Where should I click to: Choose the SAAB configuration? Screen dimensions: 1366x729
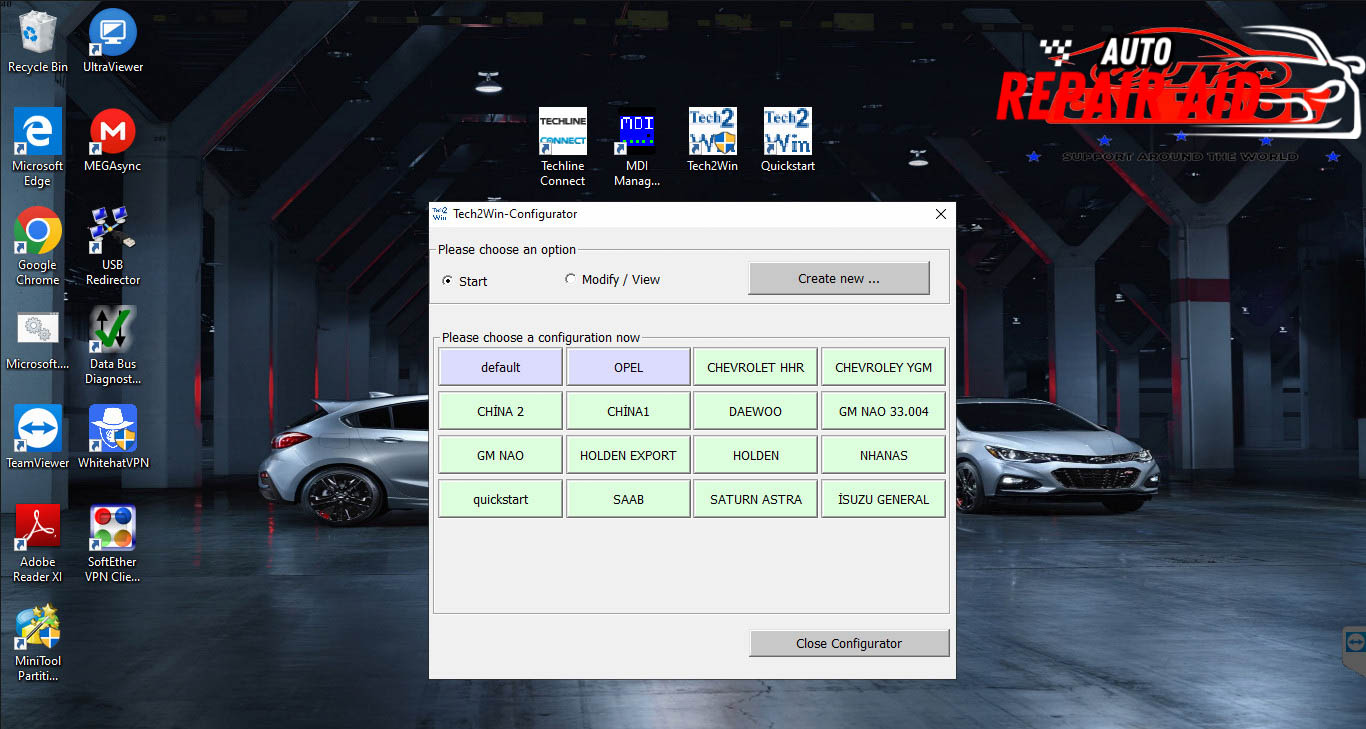click(628, 499)
